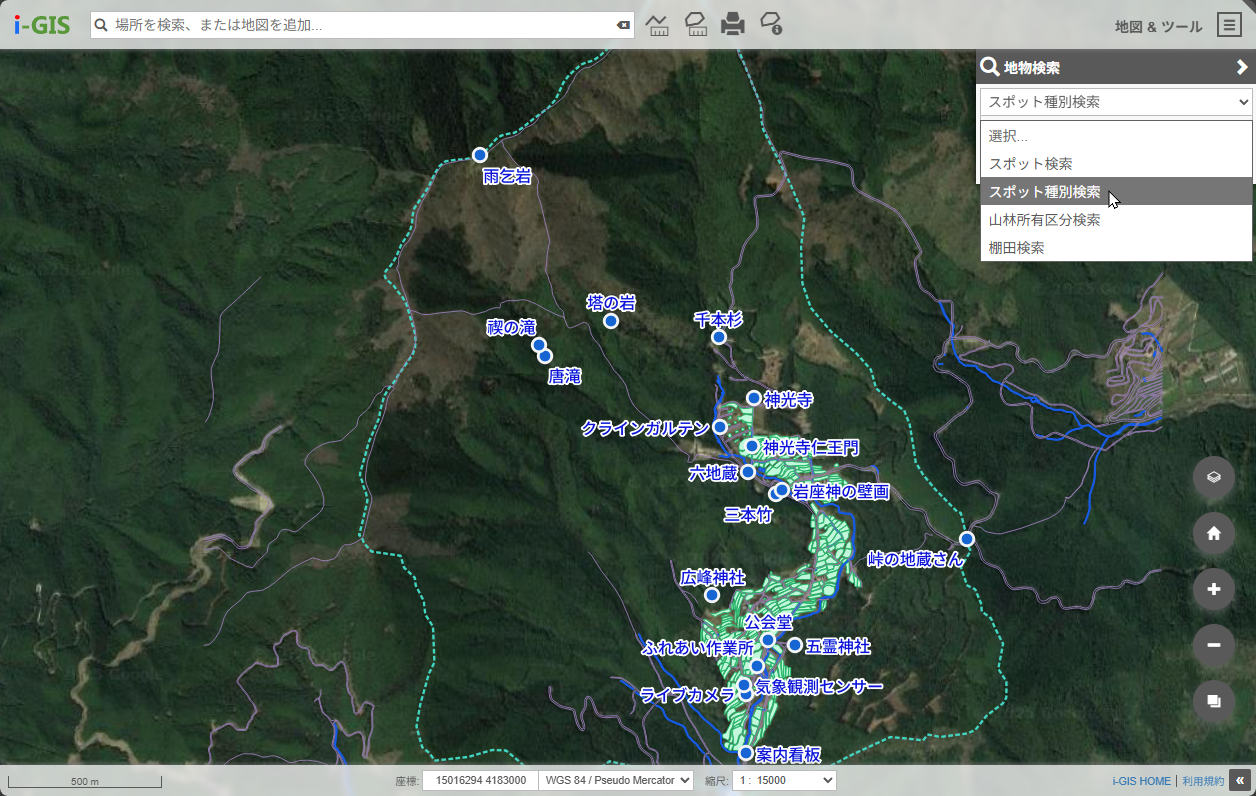Click the 神光寺仁王門 spot marker
This screenshot has height=796, width=1256.
tap(752, 446)
